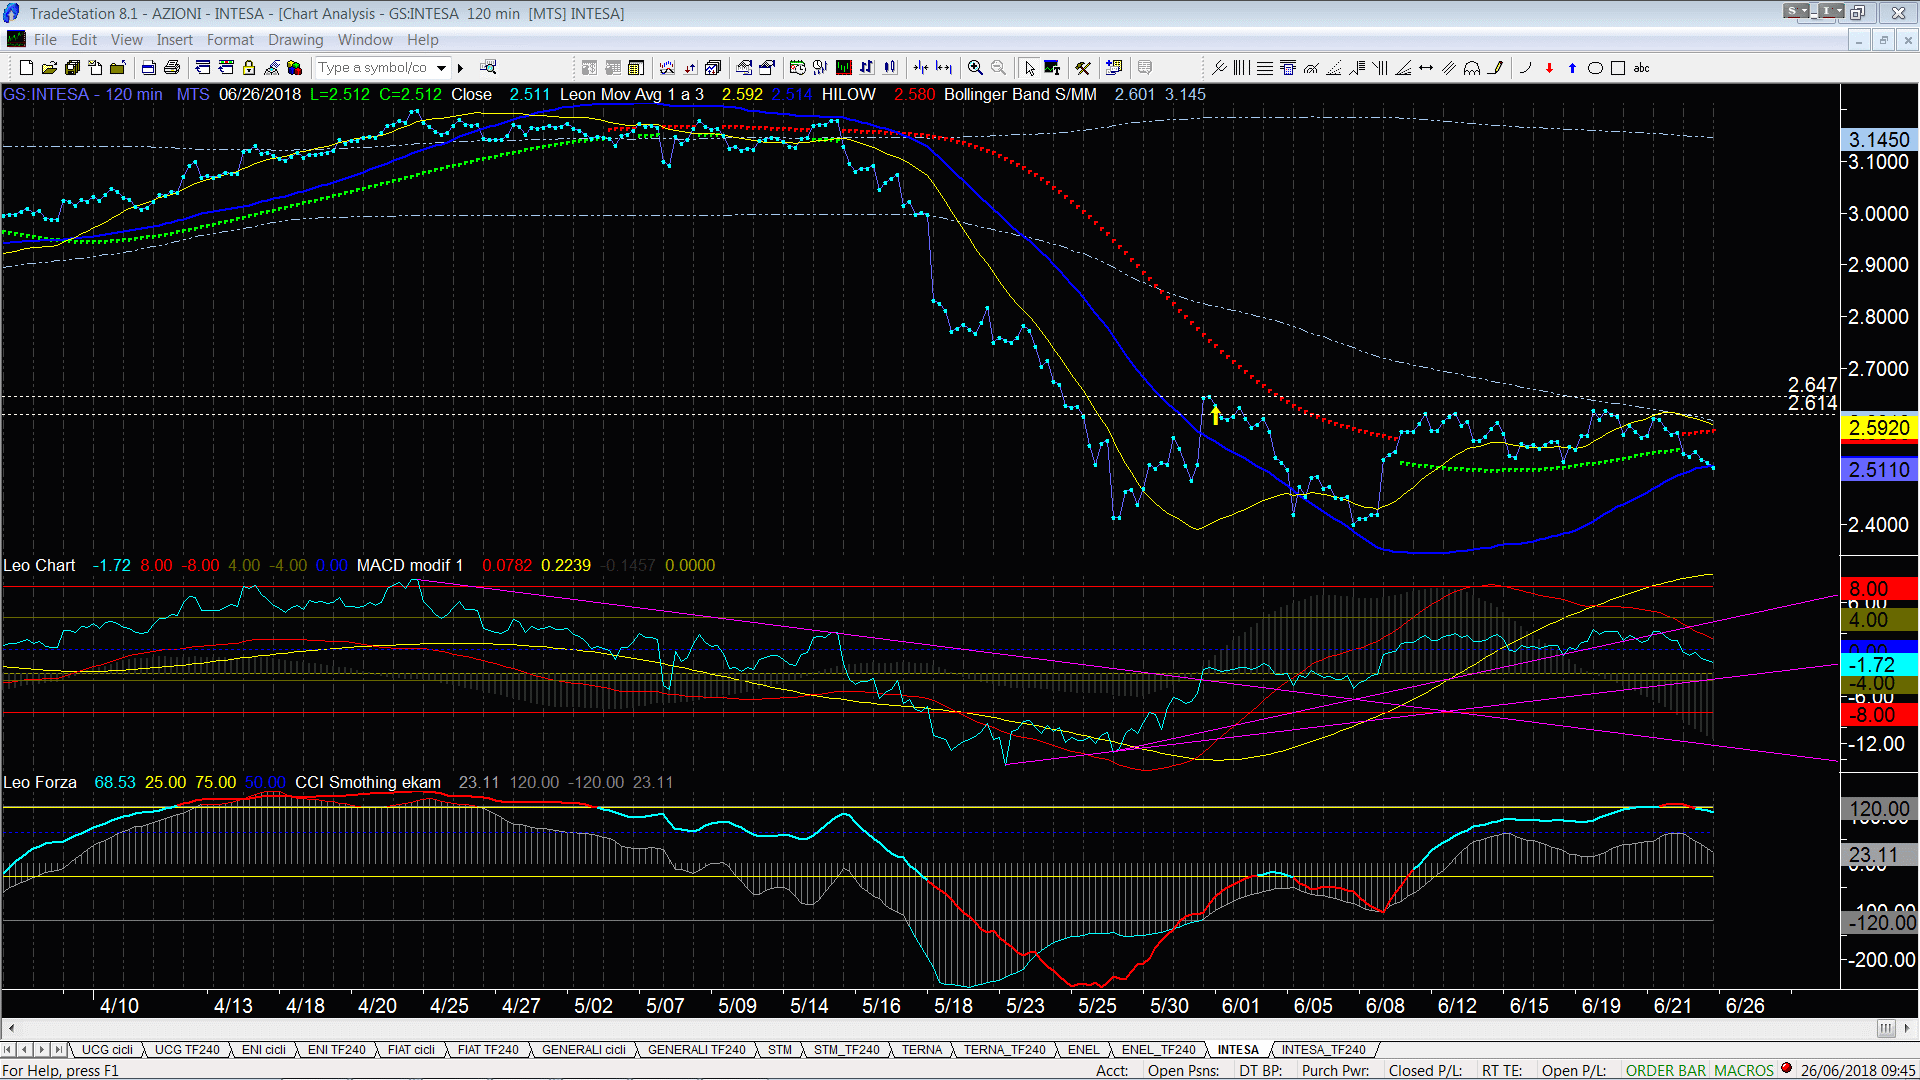This screenshot has height=1080, width=1920.
Task: Click the New document icon
Action: pos(27,68)
